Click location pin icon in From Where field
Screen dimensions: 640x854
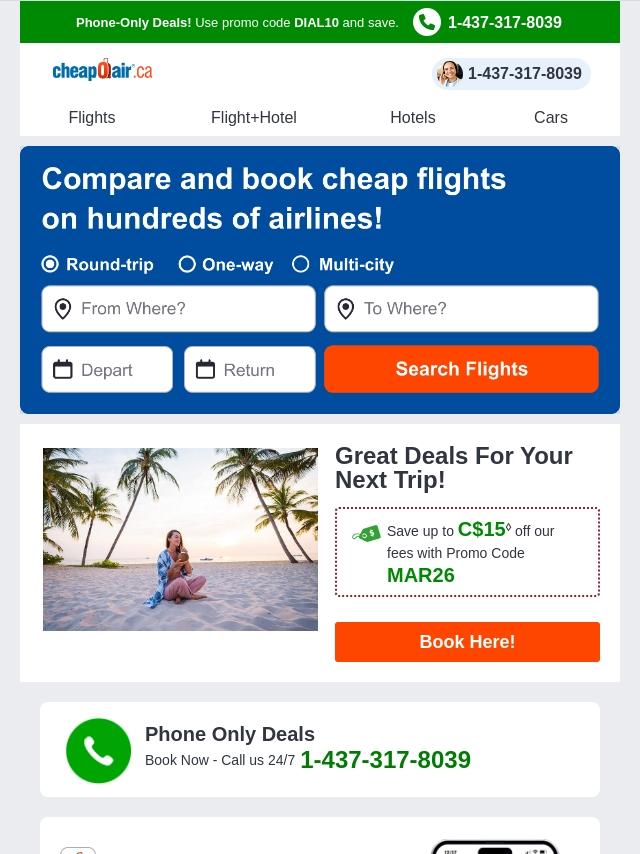63,309
